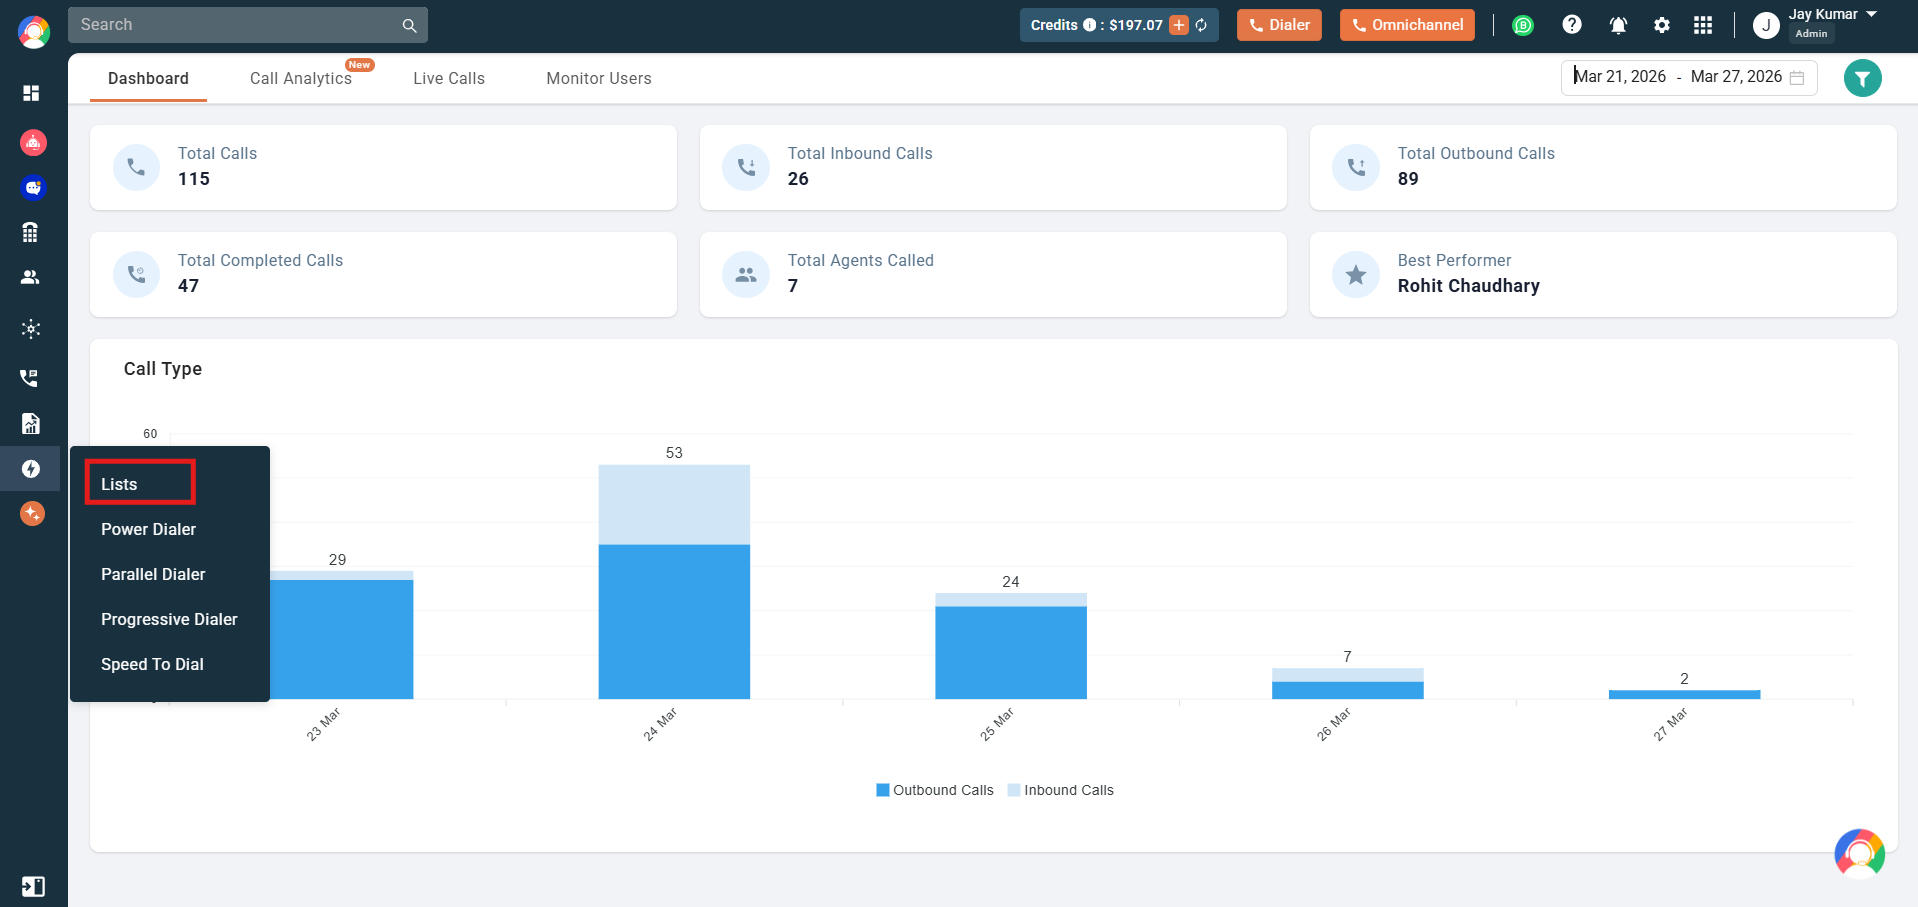Screen dimensions: 1918x907
Task: Click the Call Type chart heading
Action: (163, 369)
